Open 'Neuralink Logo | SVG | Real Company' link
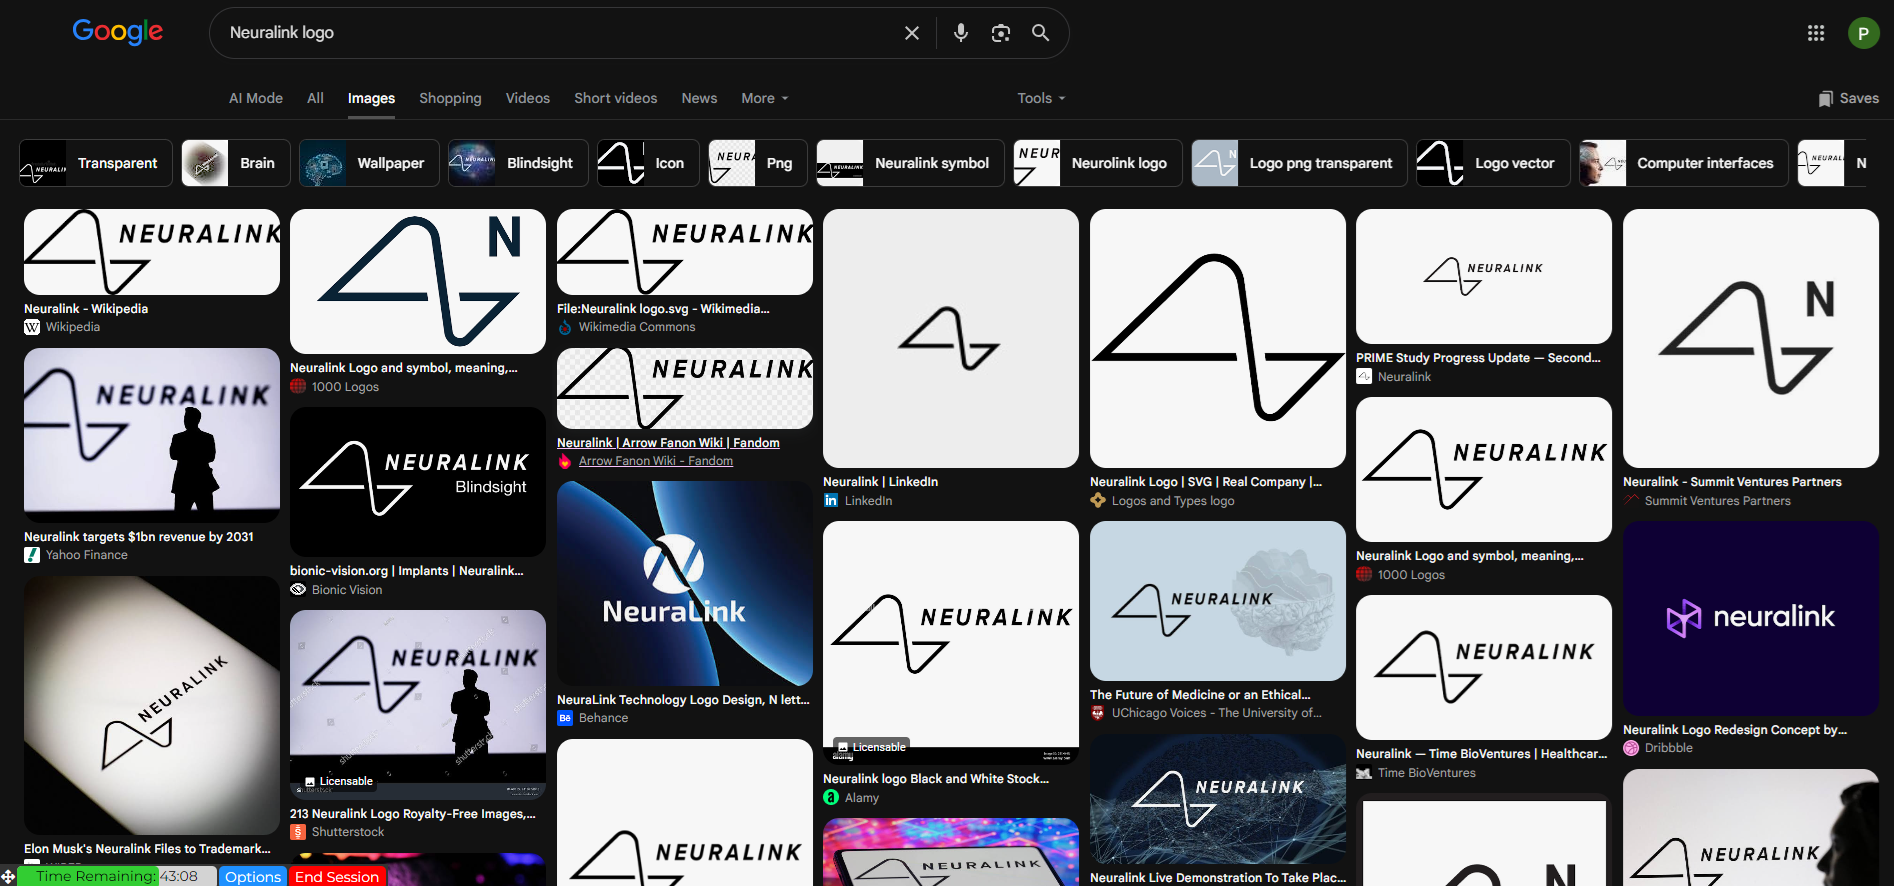The height and width of the screenshot is (886, 1894). click(x=1206, y=482)
